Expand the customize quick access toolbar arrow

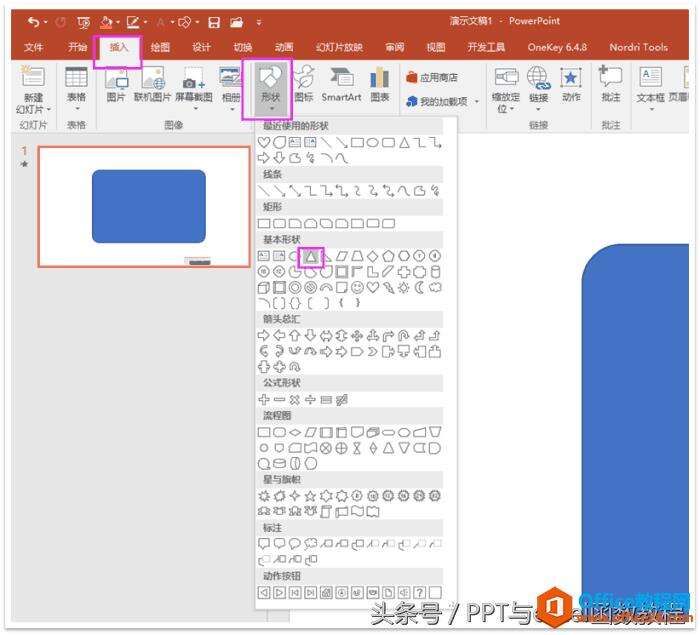tap(259, 22)
